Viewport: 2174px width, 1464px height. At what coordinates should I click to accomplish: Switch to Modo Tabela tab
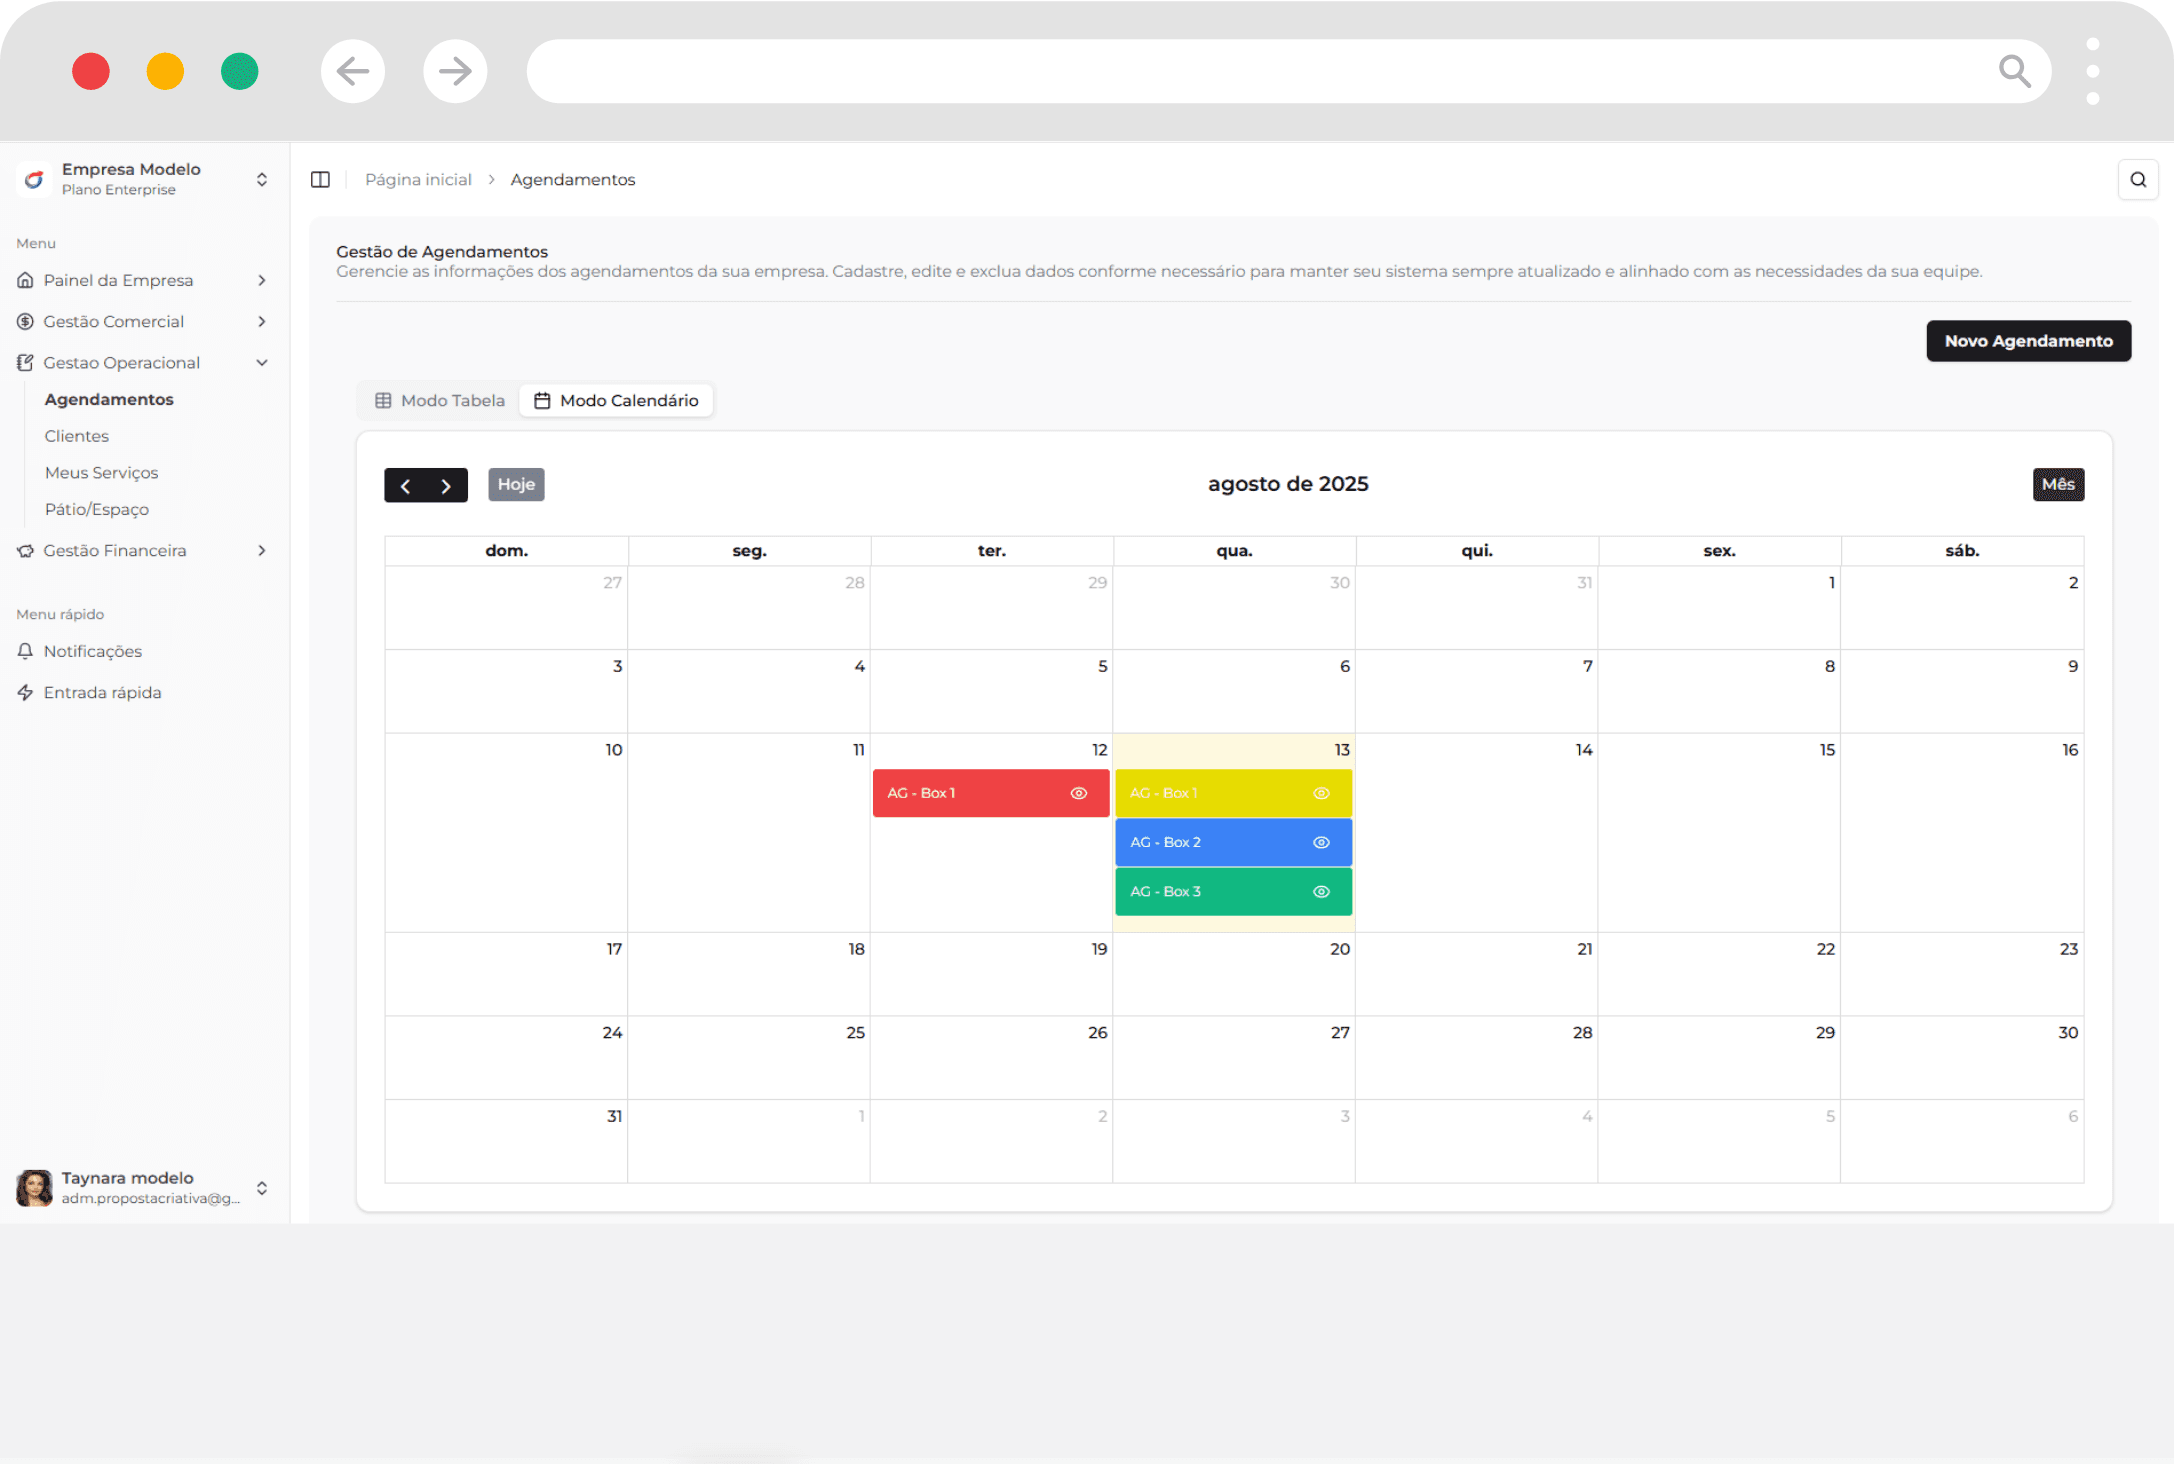tap(440, 401)
